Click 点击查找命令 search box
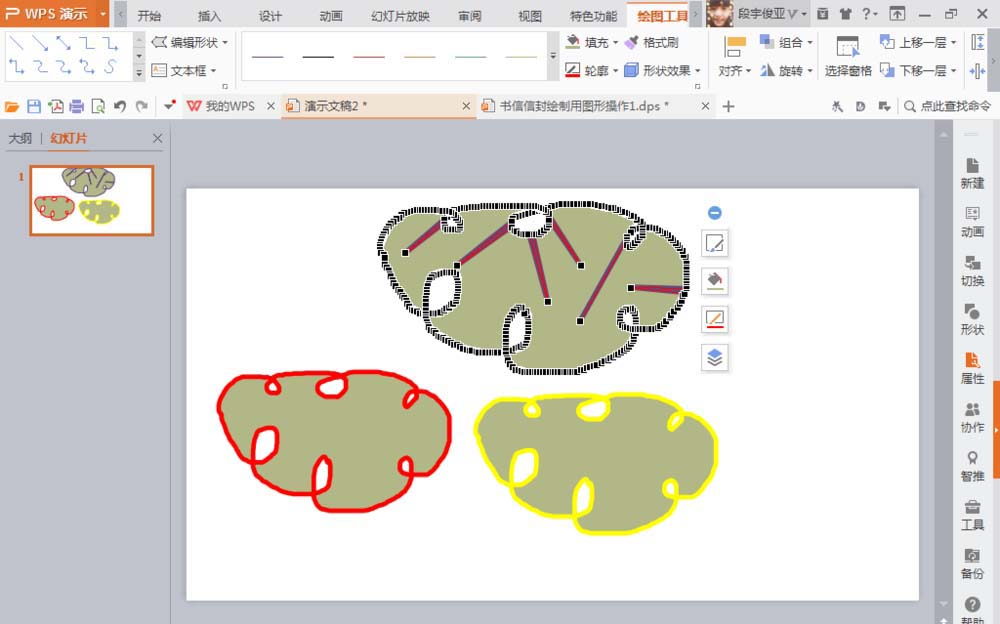Viewport: 1000px width, 624px height. (x=957, y=104)
